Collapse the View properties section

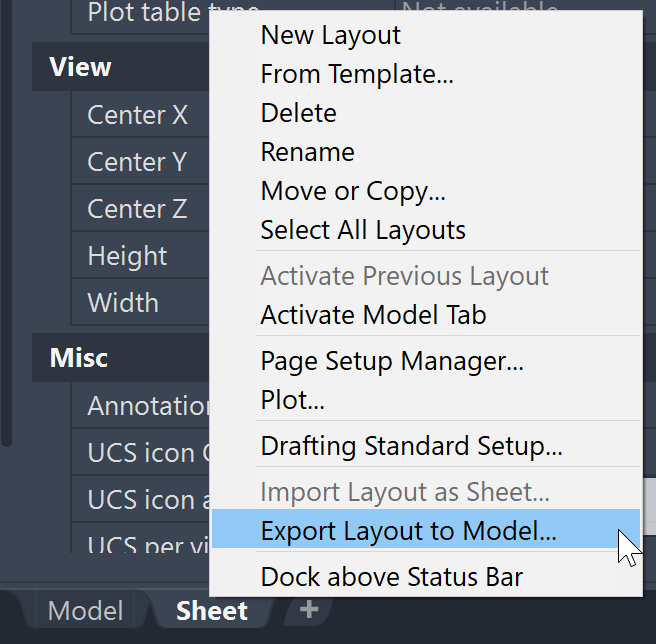point(80,68)
